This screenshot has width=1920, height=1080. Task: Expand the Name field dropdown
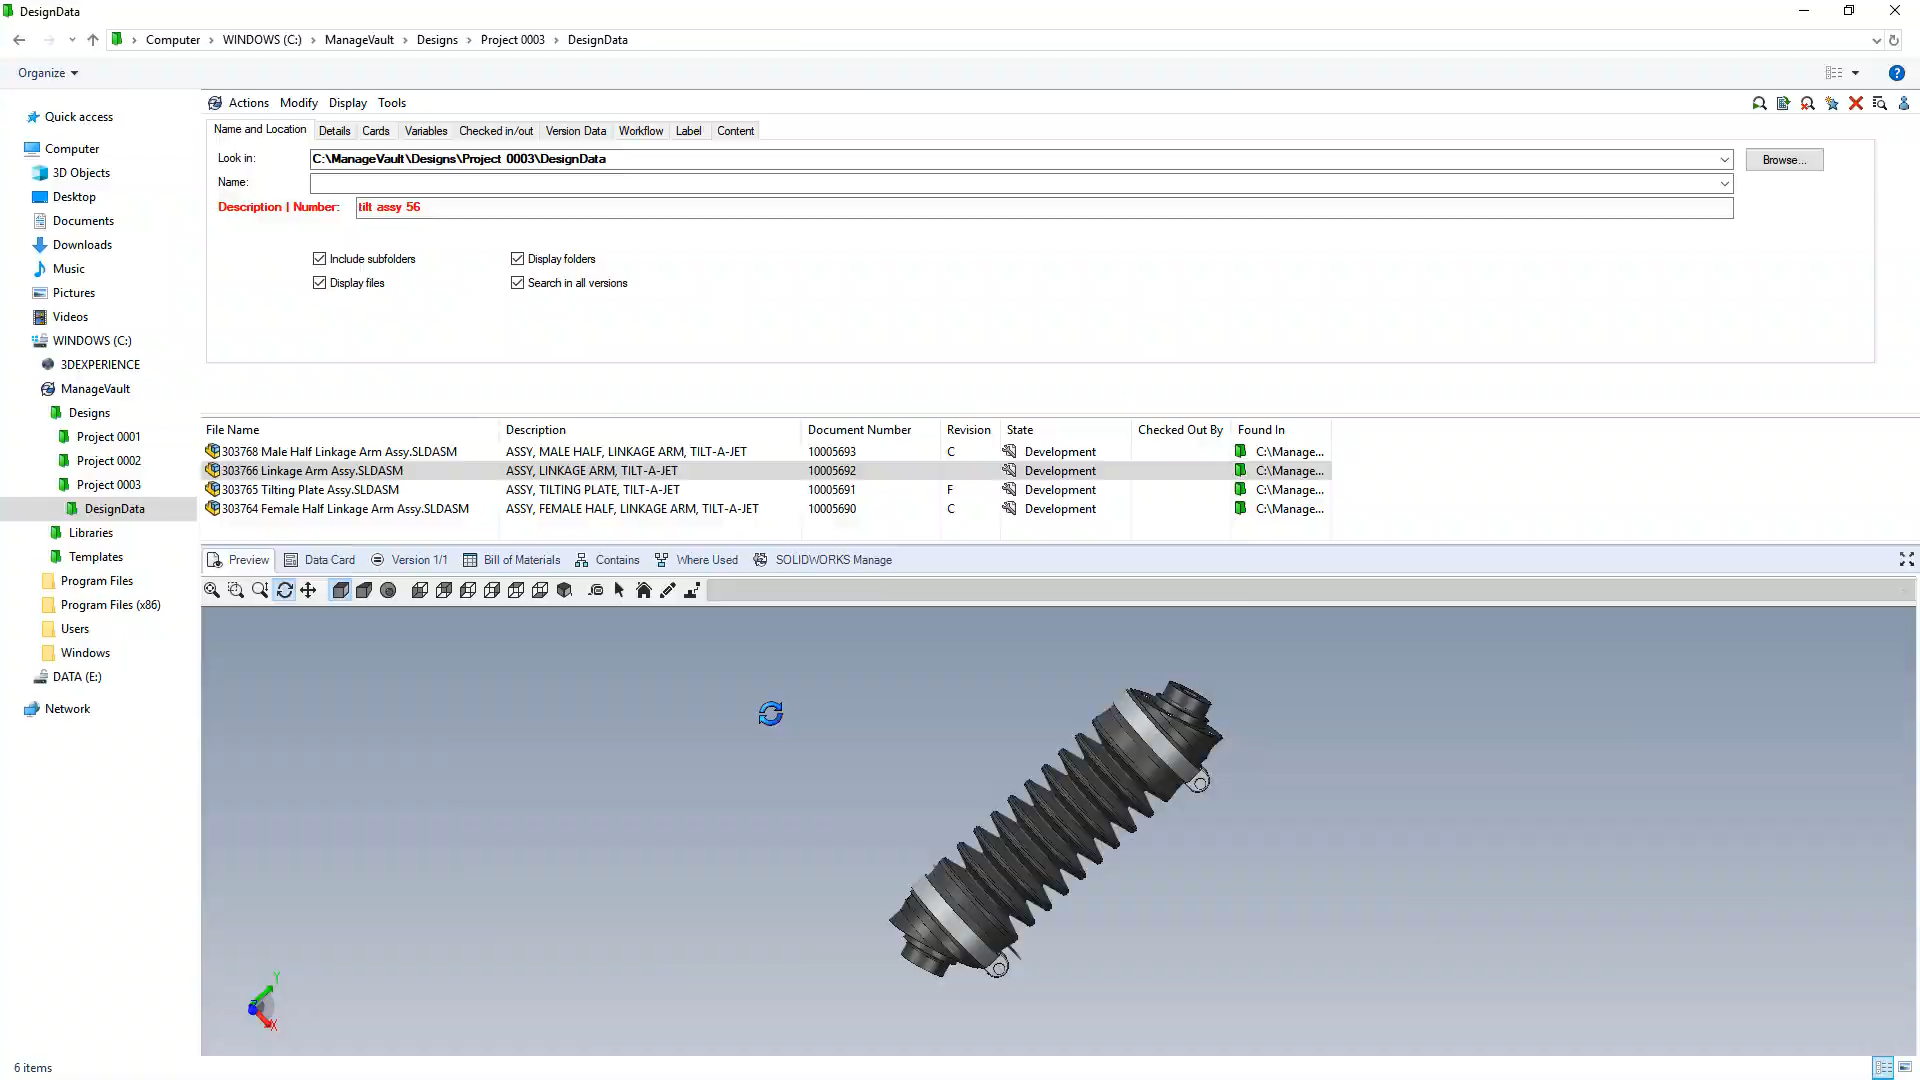[1724, 183]
